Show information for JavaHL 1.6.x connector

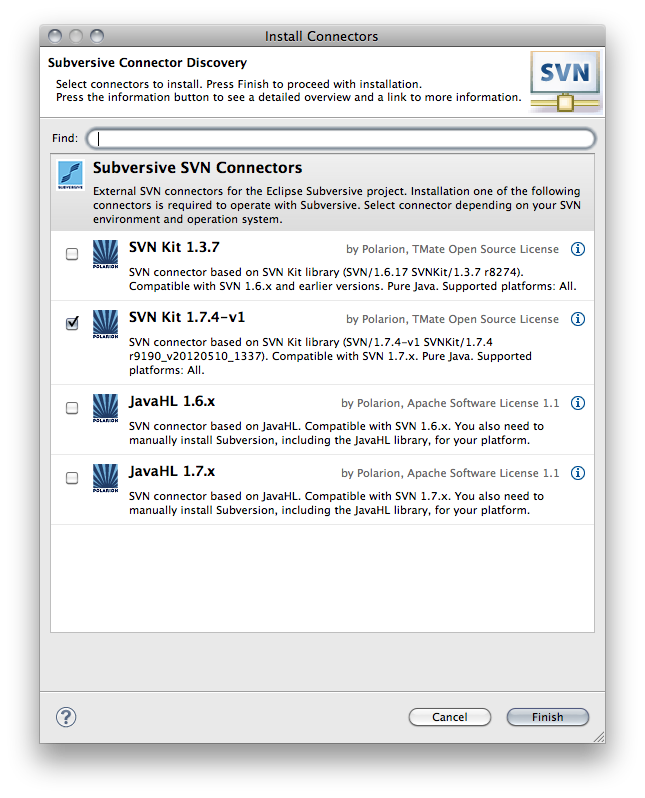[x=577, y=403]
